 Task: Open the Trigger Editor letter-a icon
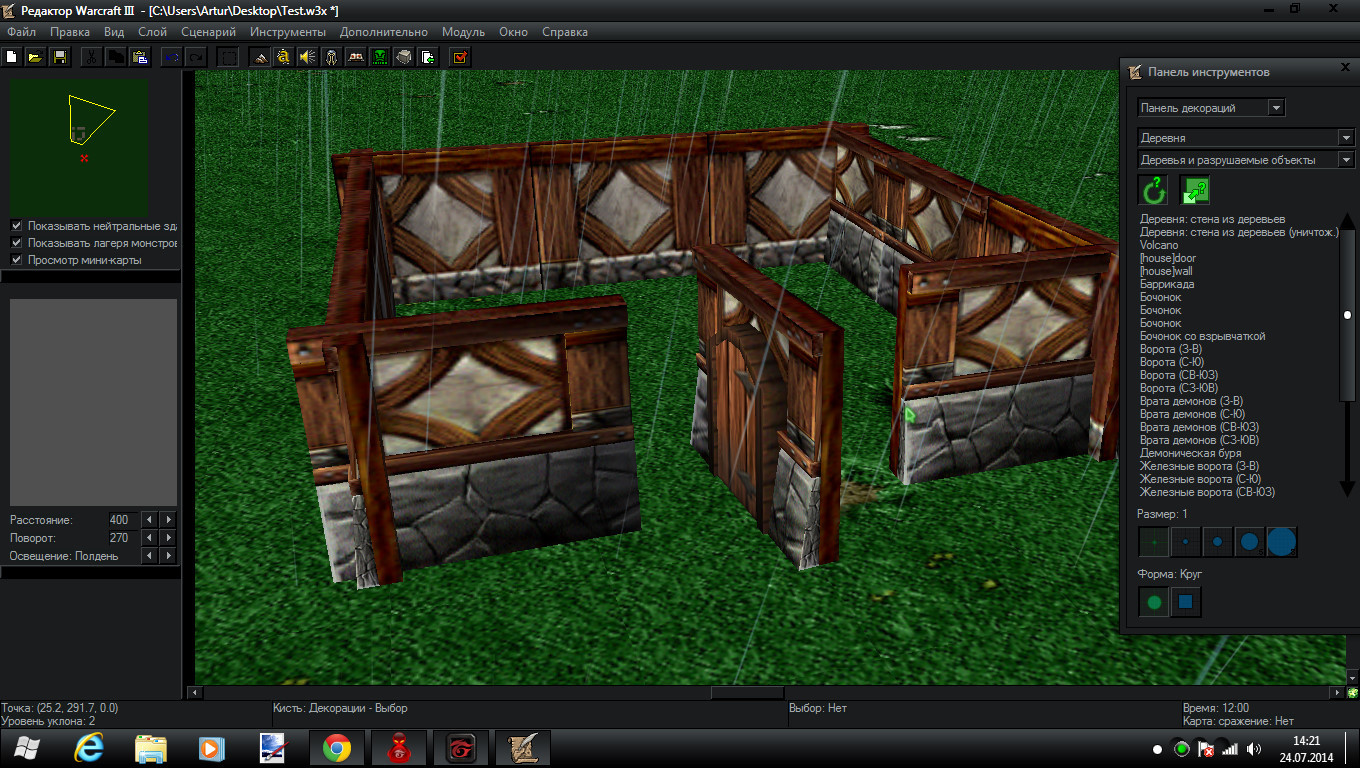(x=284, y=57)
